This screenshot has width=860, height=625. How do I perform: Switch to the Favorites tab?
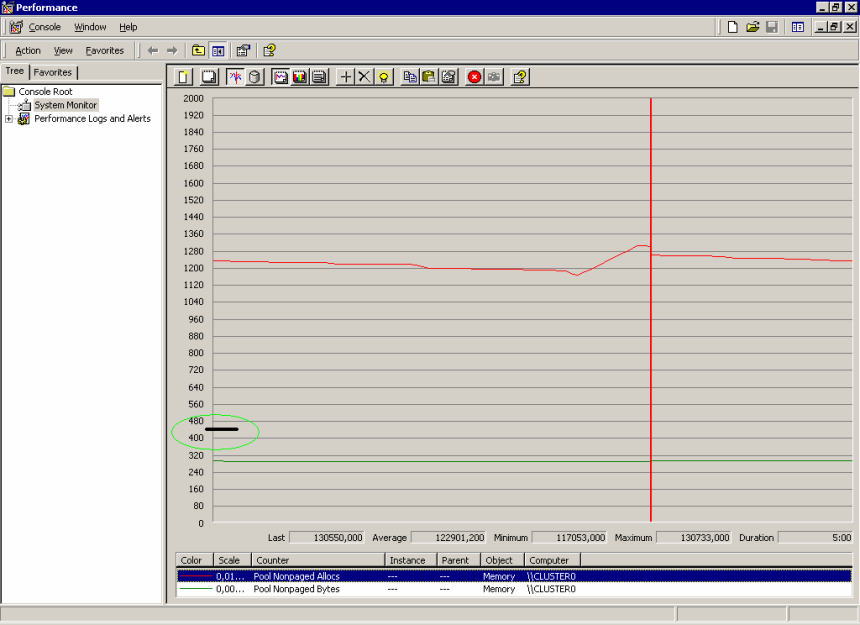53,72
